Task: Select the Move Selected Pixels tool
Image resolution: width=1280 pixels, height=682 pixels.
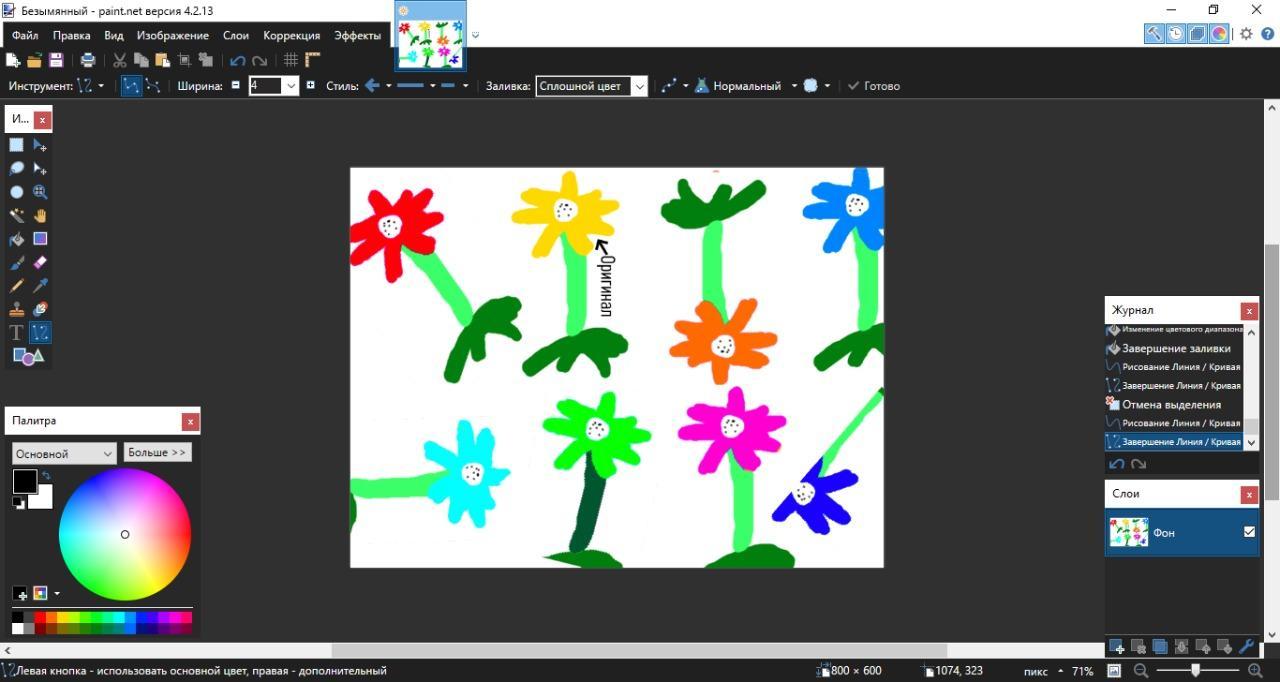Action: coord(40,145)
